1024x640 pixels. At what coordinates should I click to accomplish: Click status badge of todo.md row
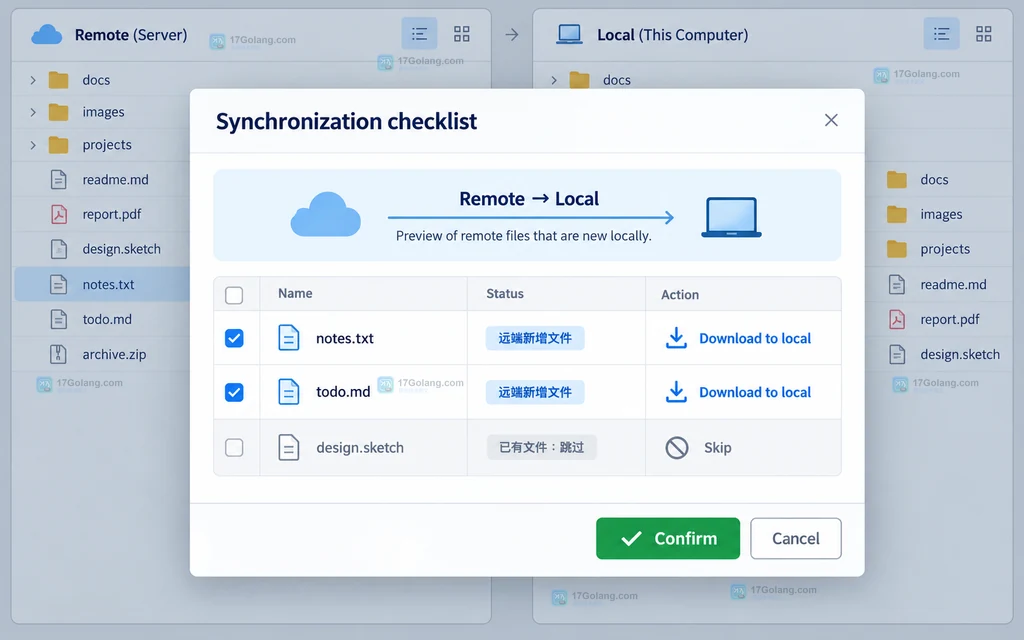(535, 392)
